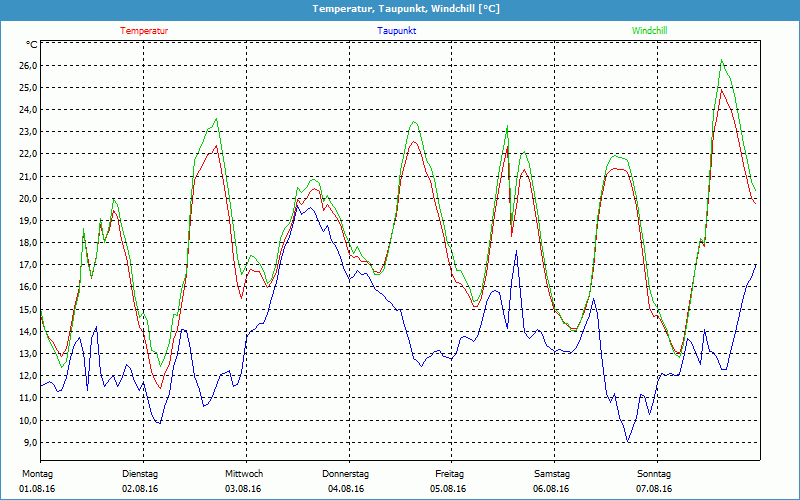Click the 26,0 y-axis value
This screenshot has height=500, width=800.
(28, 65)
